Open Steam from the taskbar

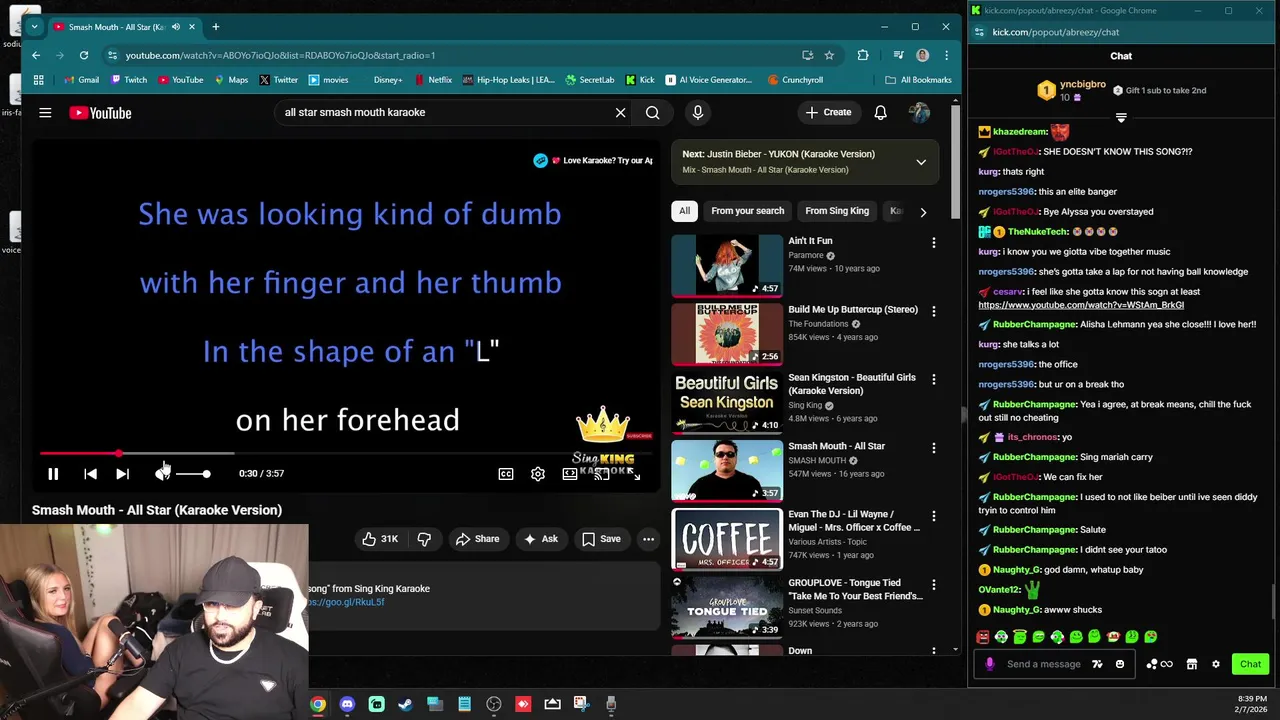click(405, 704)
